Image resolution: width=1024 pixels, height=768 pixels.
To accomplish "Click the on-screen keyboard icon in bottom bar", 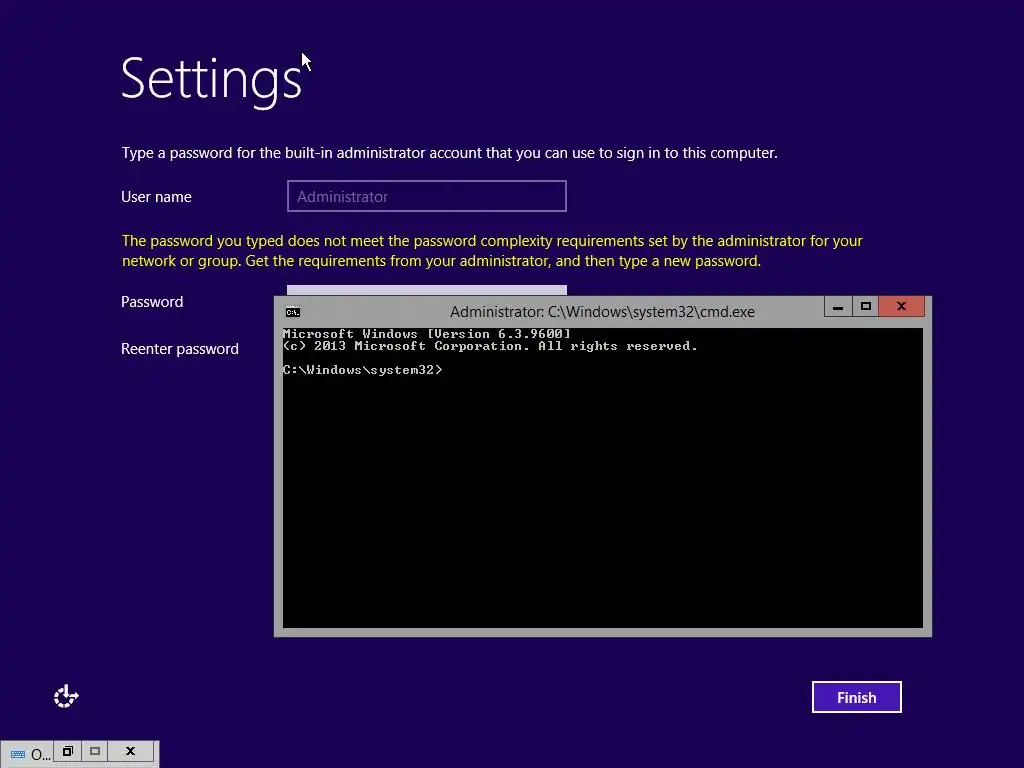I will 18,754.
